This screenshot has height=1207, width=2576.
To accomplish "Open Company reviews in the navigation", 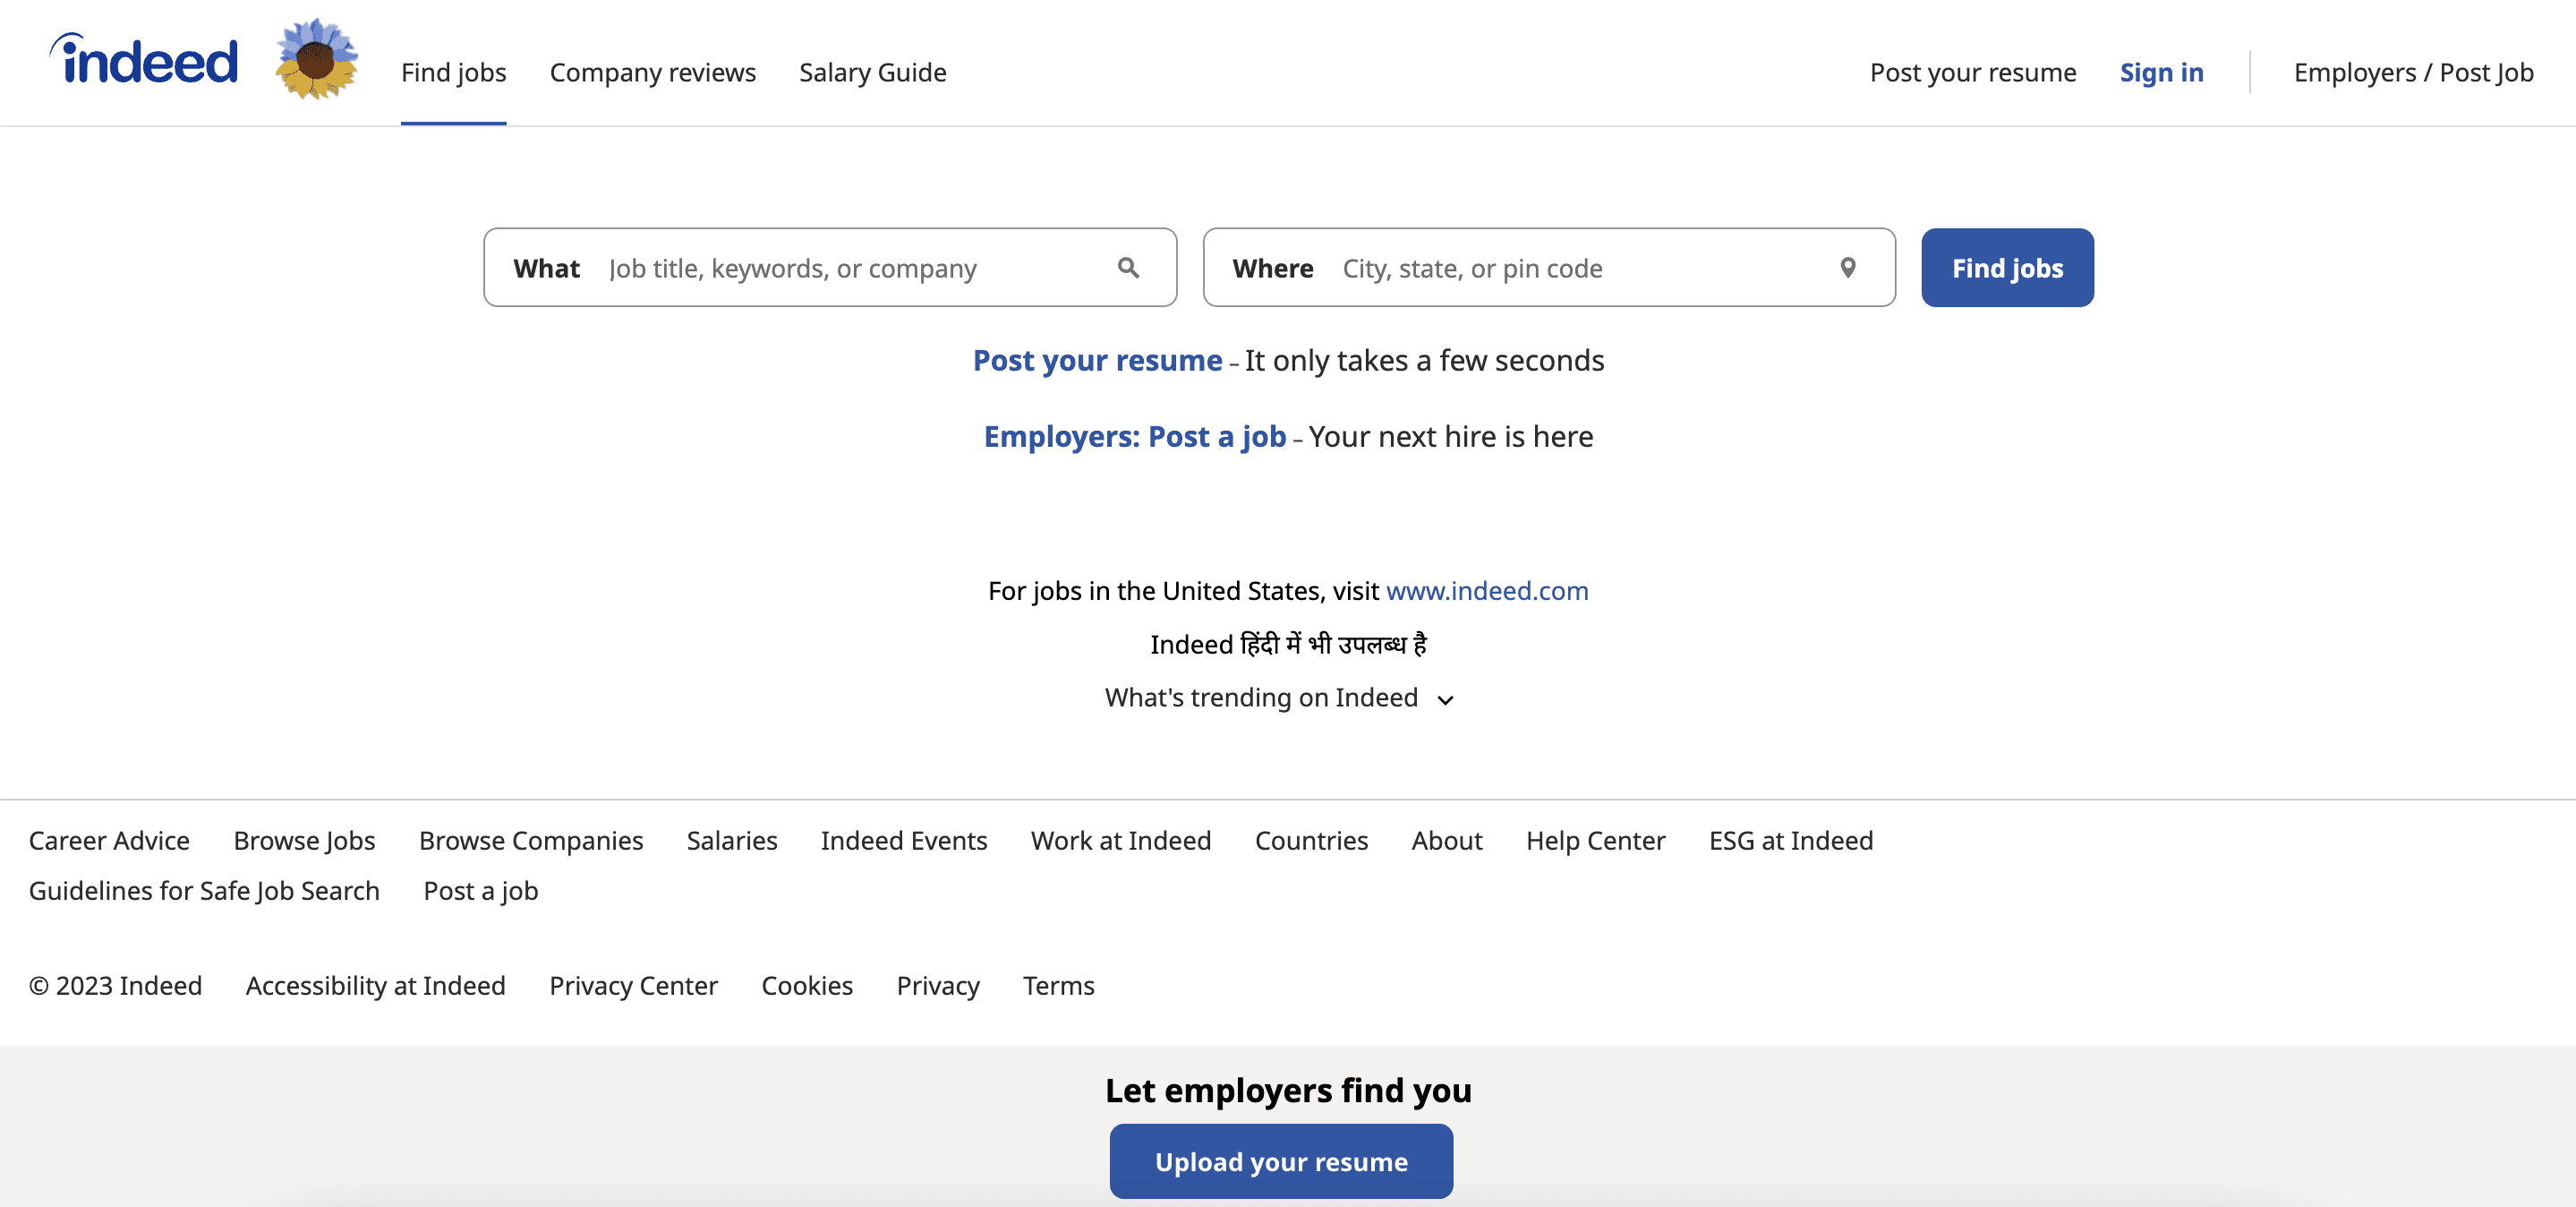I will tap(652, 72).
